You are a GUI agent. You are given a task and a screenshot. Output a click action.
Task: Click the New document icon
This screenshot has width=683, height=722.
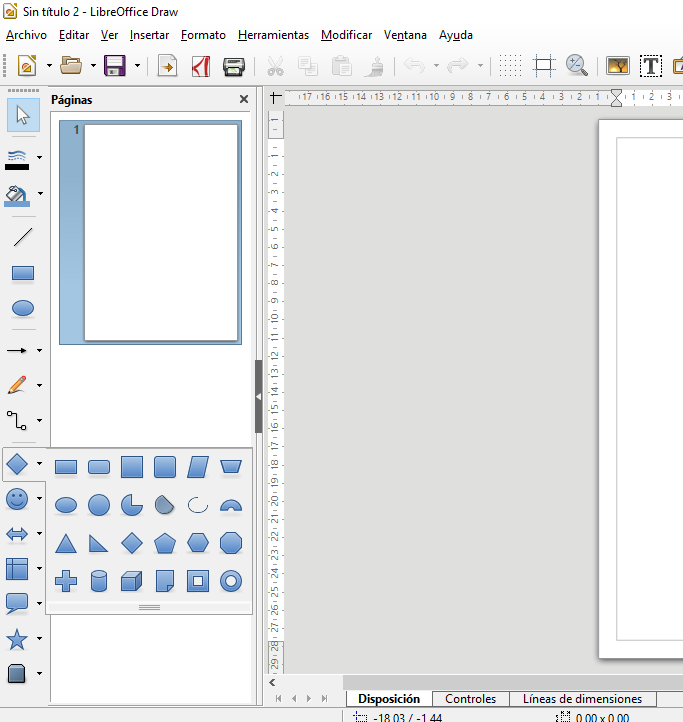pyautogui.click(x=27, y=65)
